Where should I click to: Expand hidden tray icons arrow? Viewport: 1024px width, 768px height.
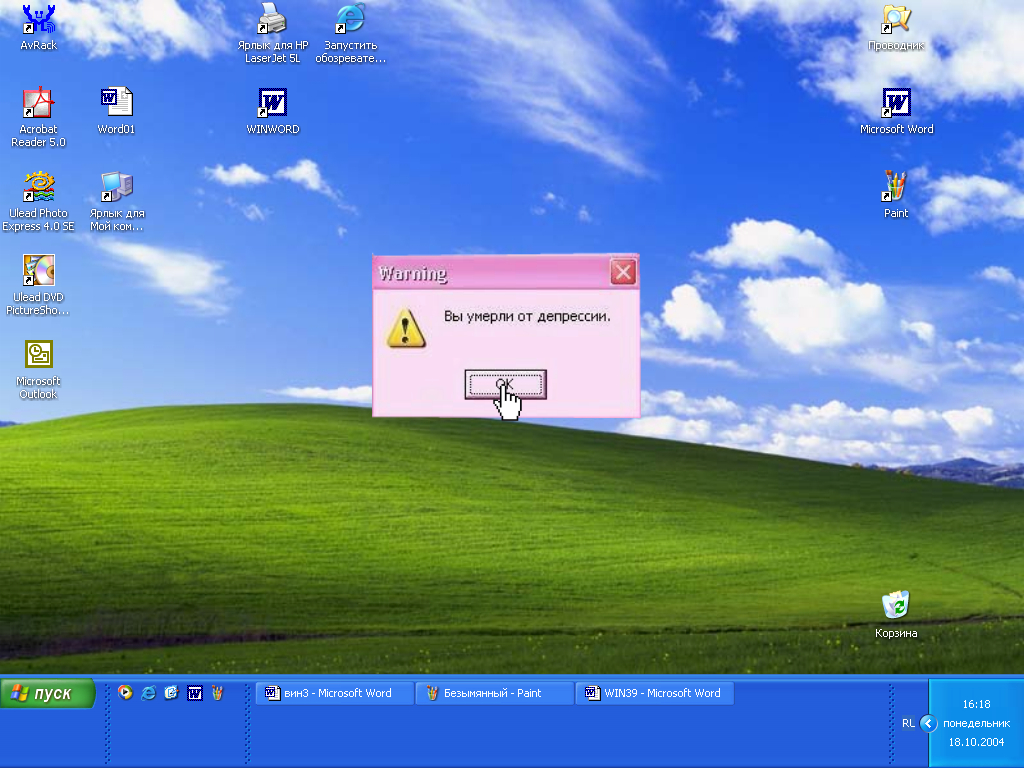tap(928, 723)
